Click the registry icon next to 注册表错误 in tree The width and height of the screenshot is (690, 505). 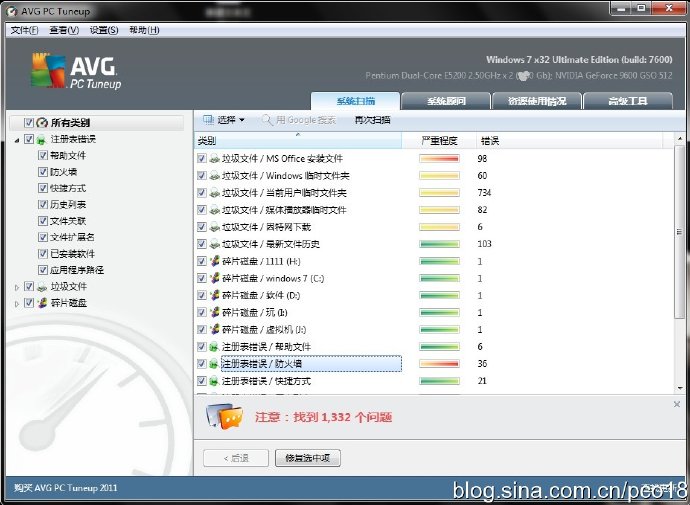[x=41, y=140]
